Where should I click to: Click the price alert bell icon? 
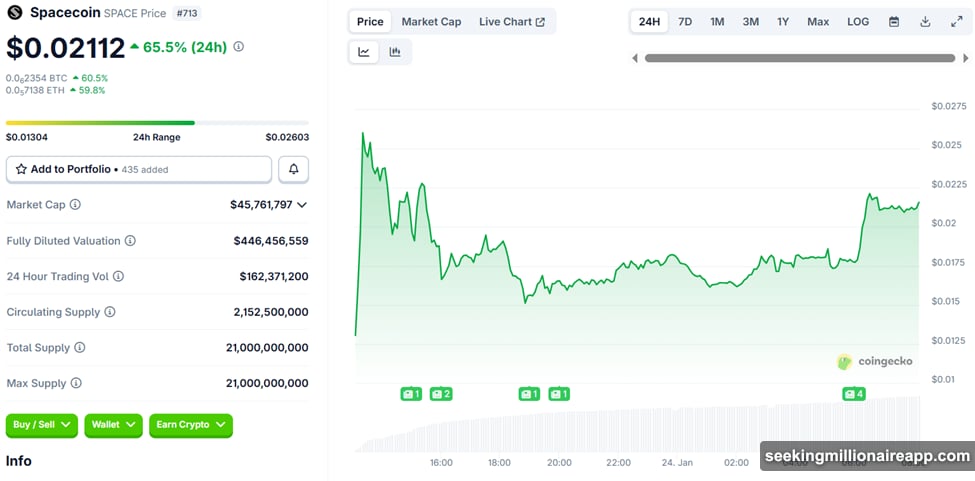(x=293, y=169)
